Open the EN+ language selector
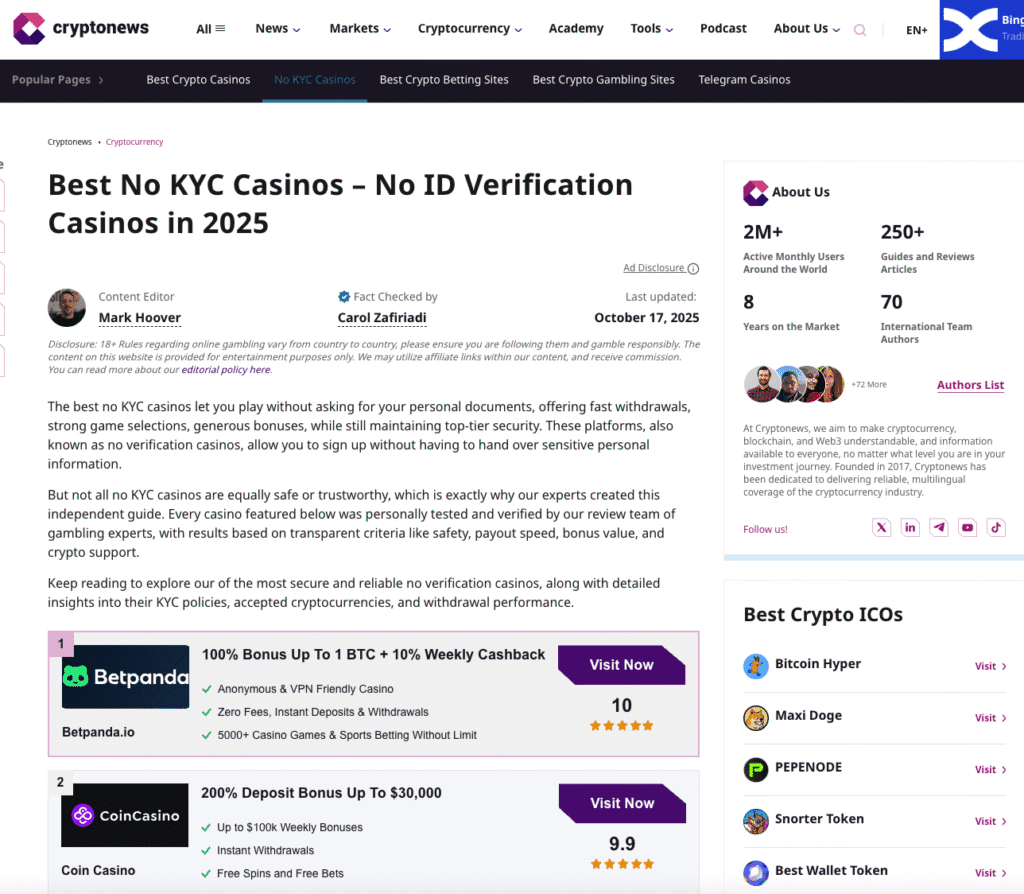The height and width of the screenshot is (894, 1024). pyautogui.click(x=916, y=30)
